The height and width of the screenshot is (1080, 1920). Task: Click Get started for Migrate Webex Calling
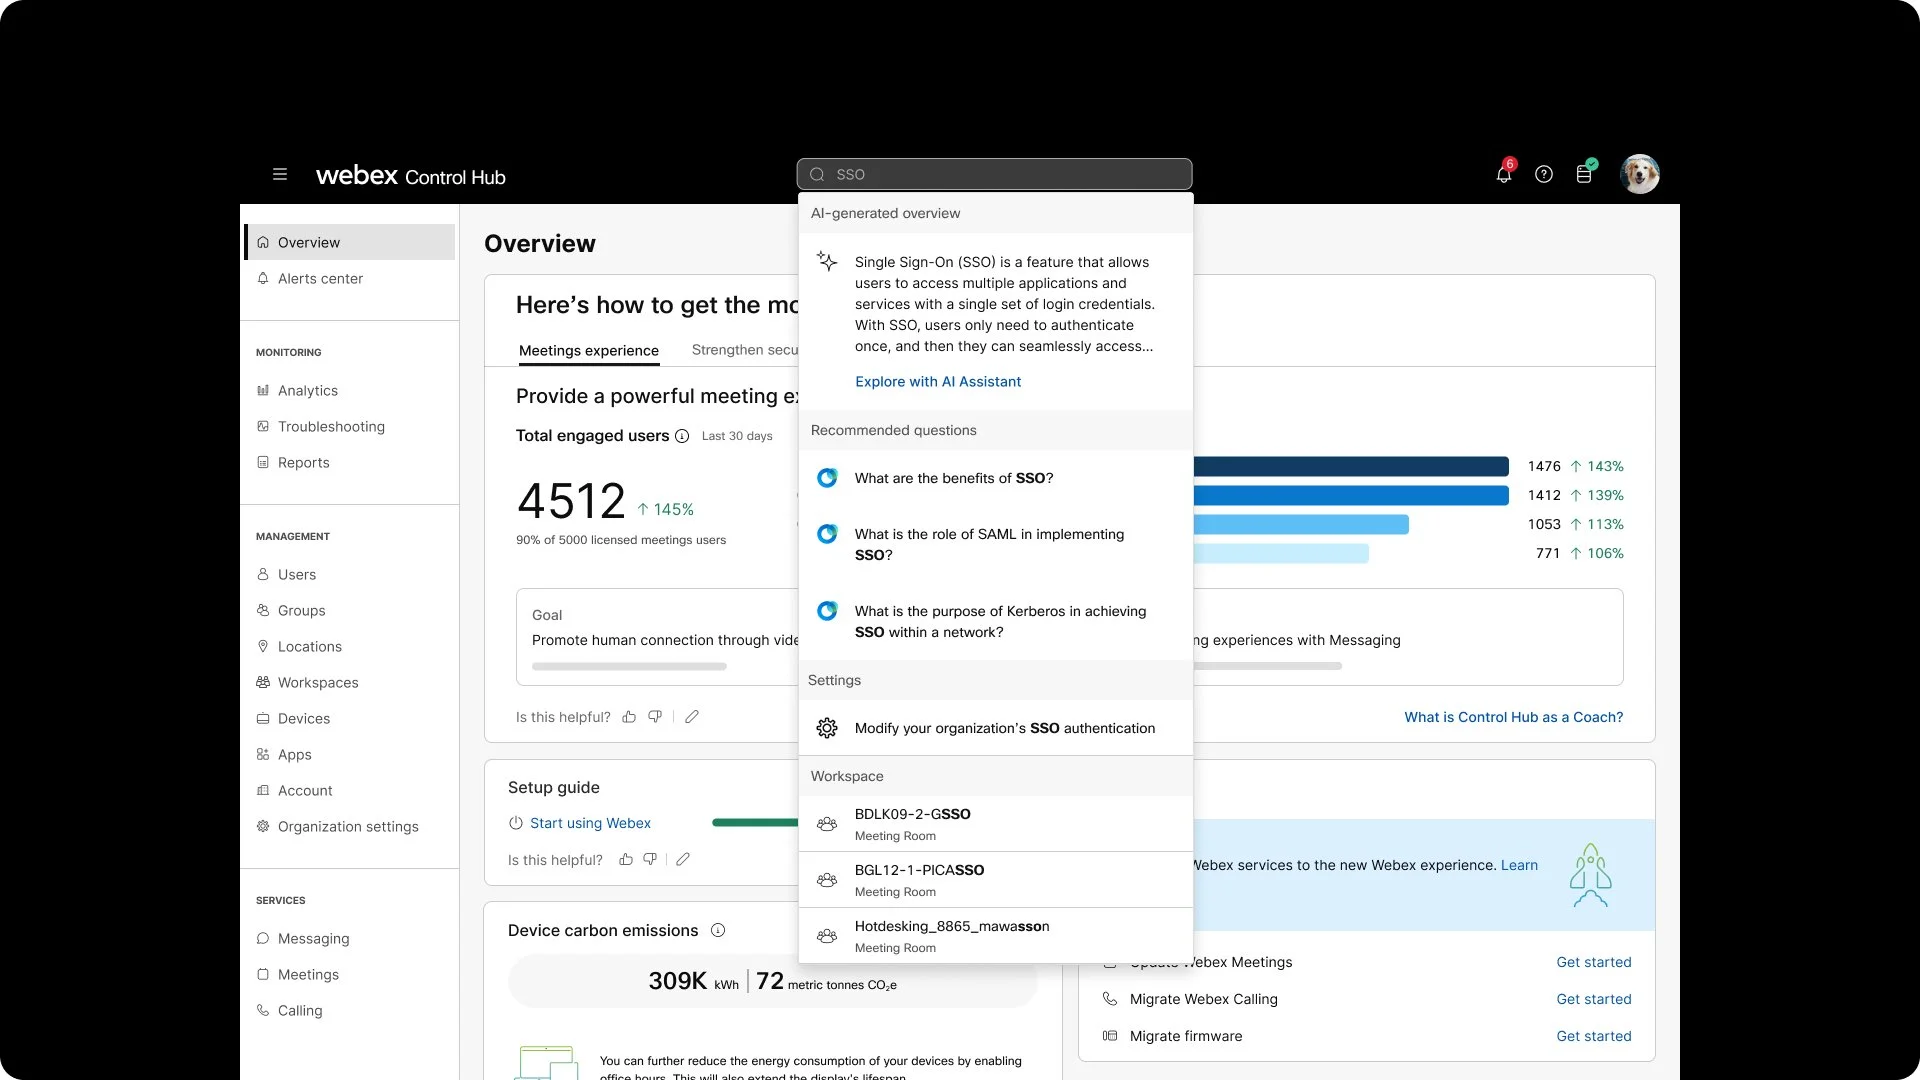tap(1593, 999)
